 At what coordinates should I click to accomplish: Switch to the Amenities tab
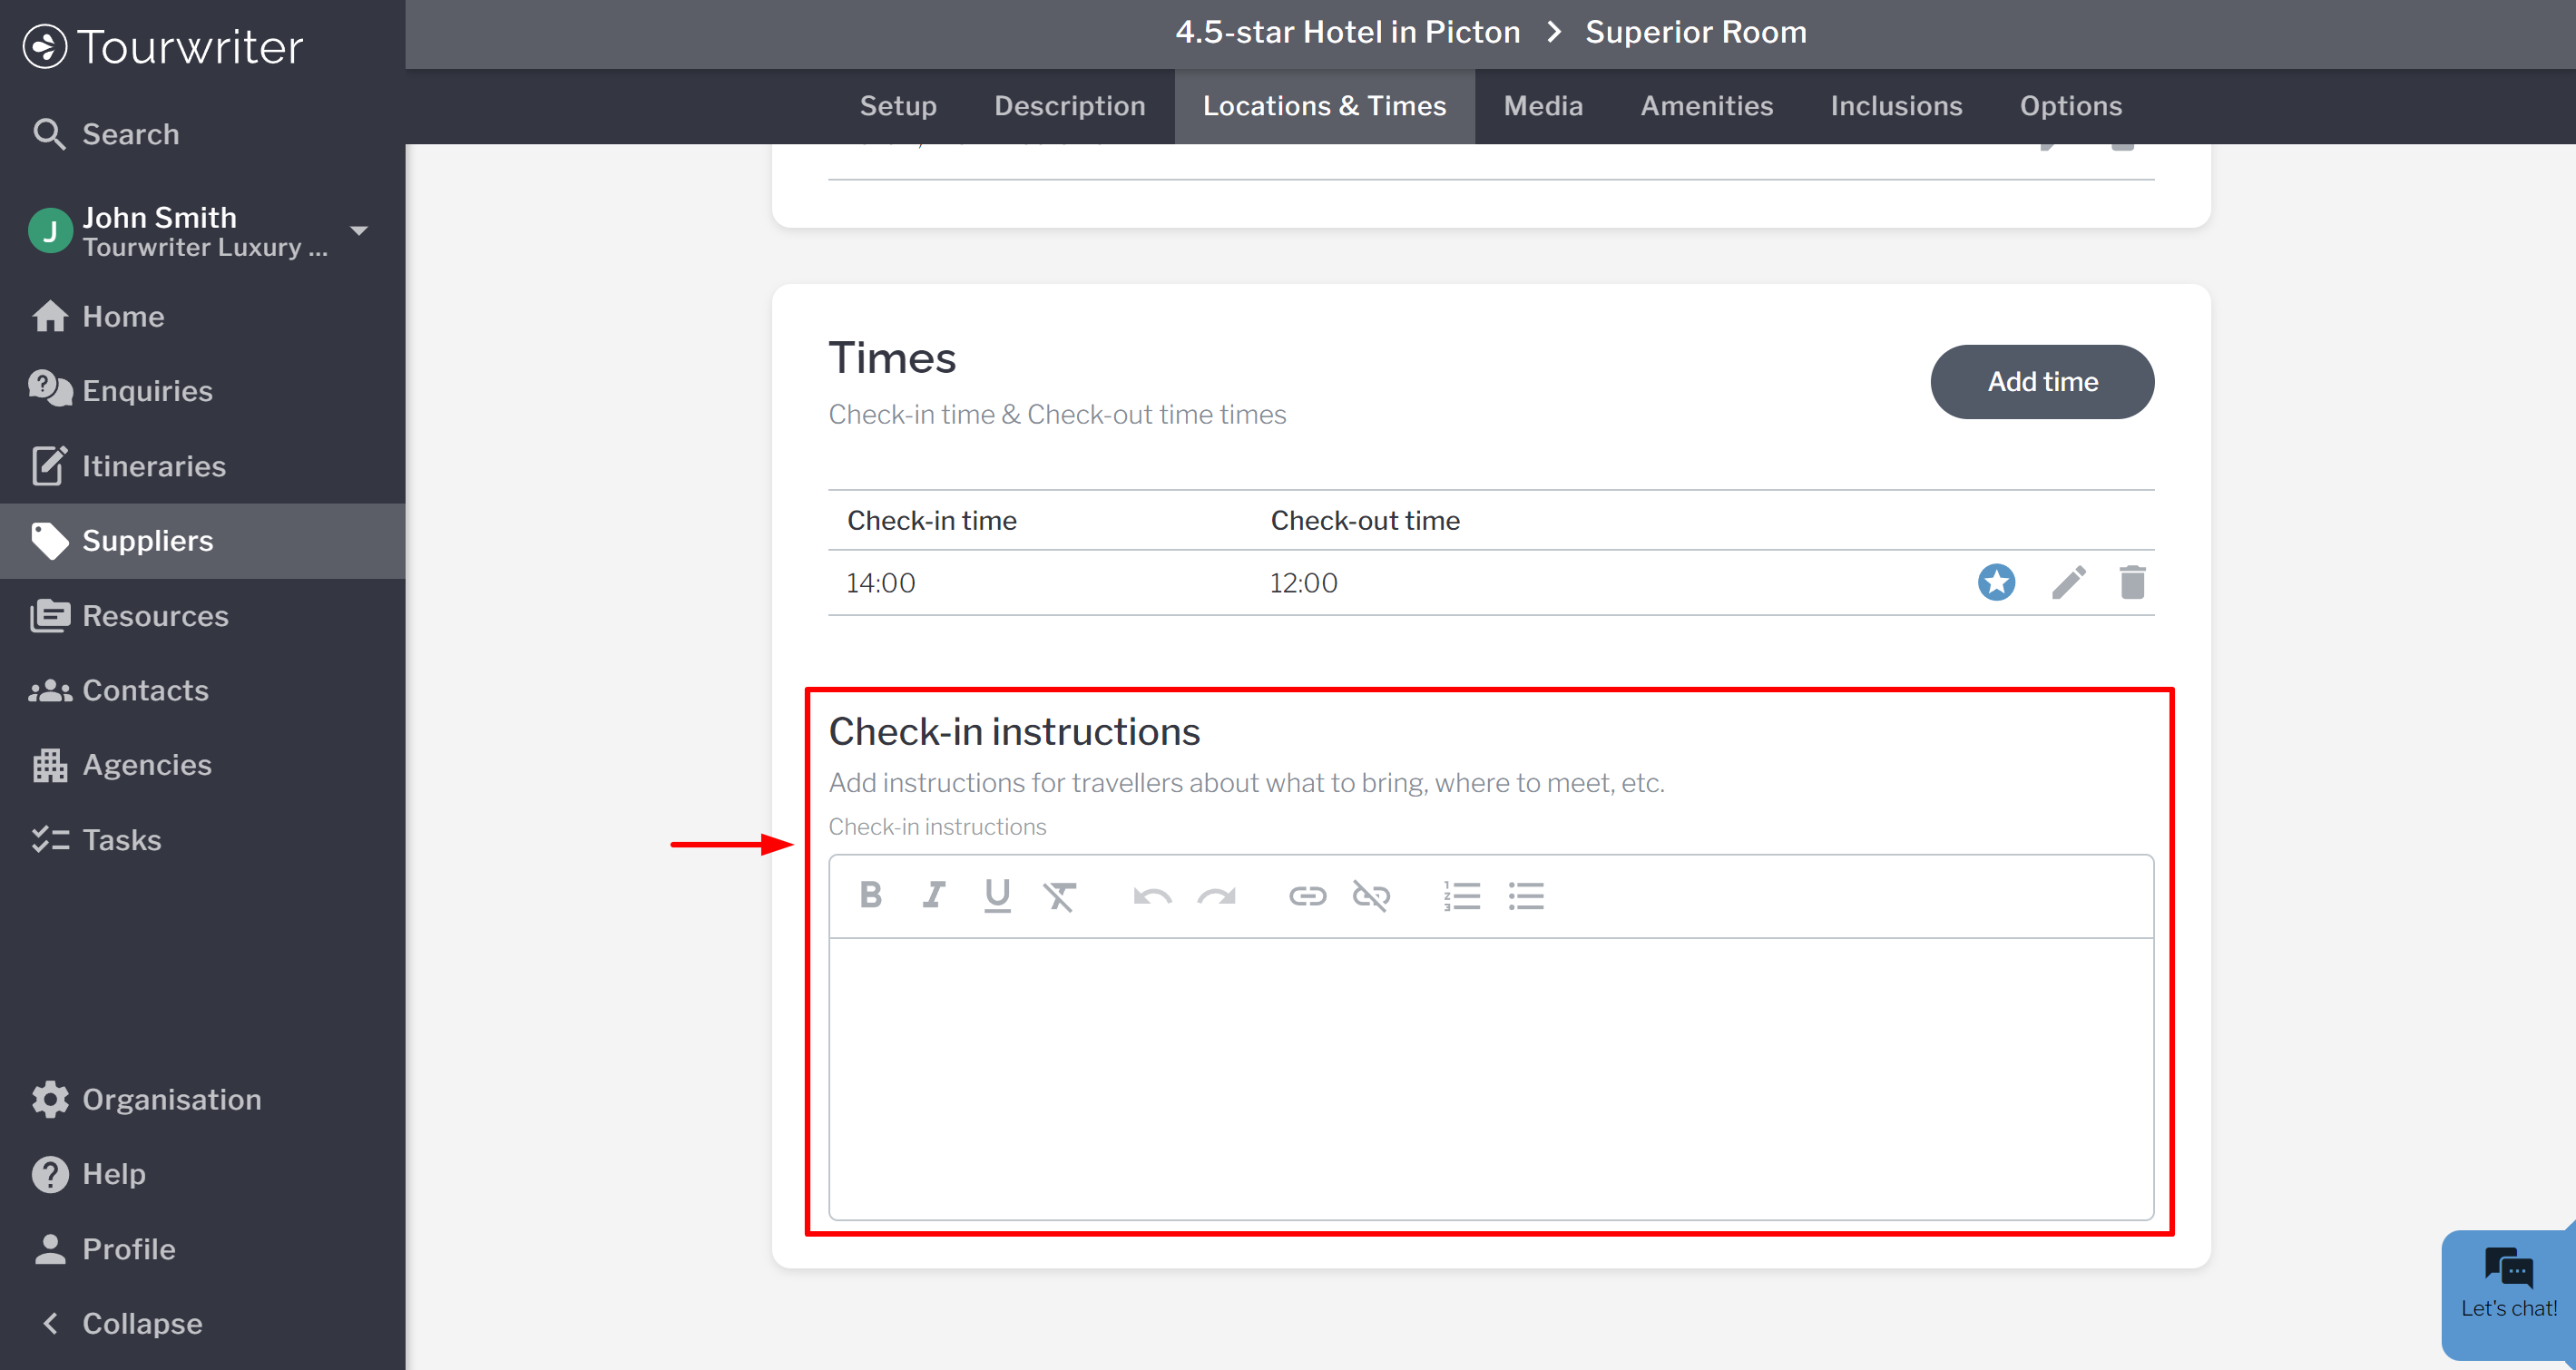pos(1706,106)
